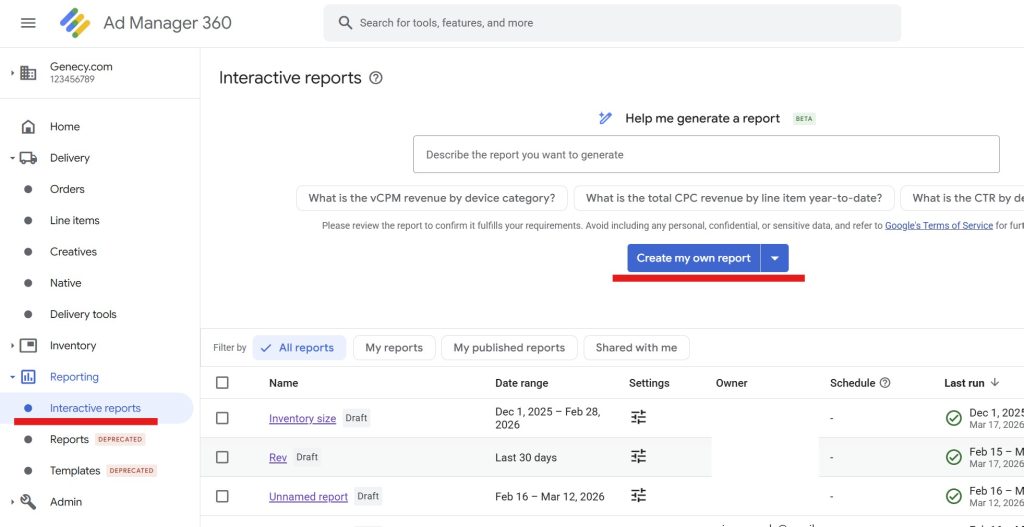Check the Inventory size report checkbox
This screenshot has height=527, width=1024.
click(x=222, y=418)
